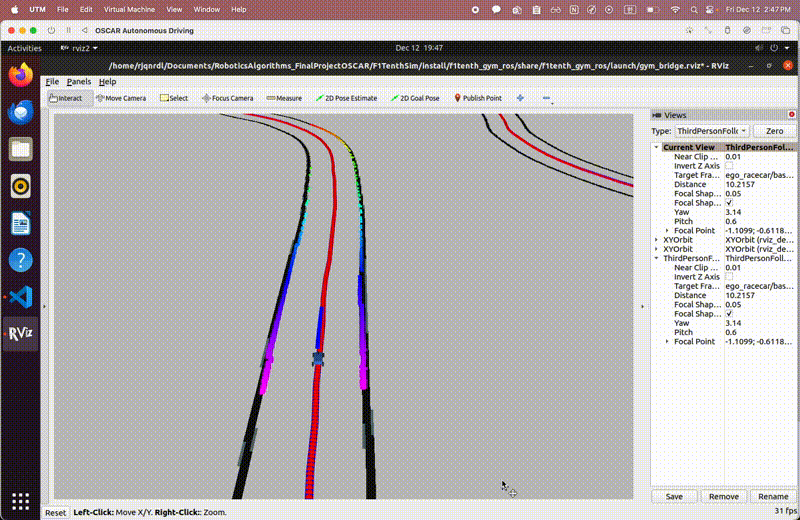This screenshot has height=520, width=800.
Task: Toggle Focal Shape checkbox under Current View
Action: 729,202
